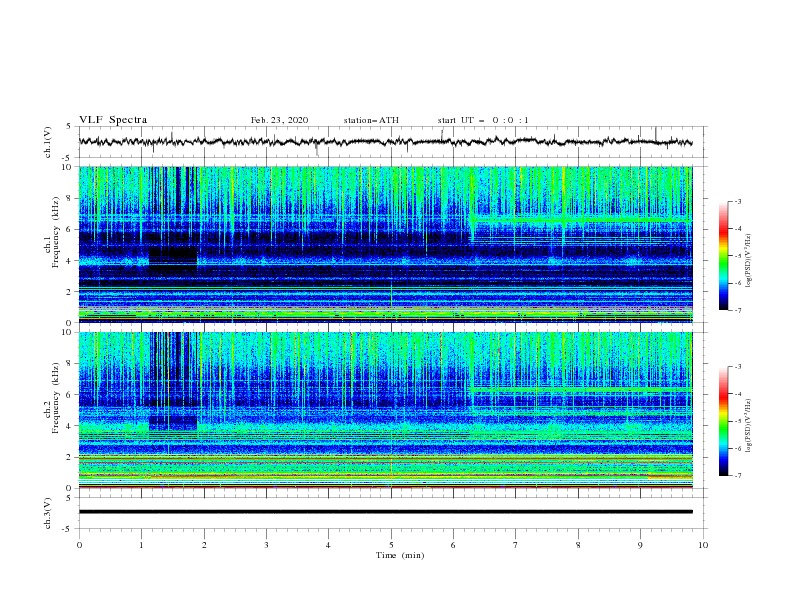Image resolution: width=792 pixels, height=612 pixels.
Task: Click the date 'Feb. 23, 2020'
Action: [x=279, y=120]
